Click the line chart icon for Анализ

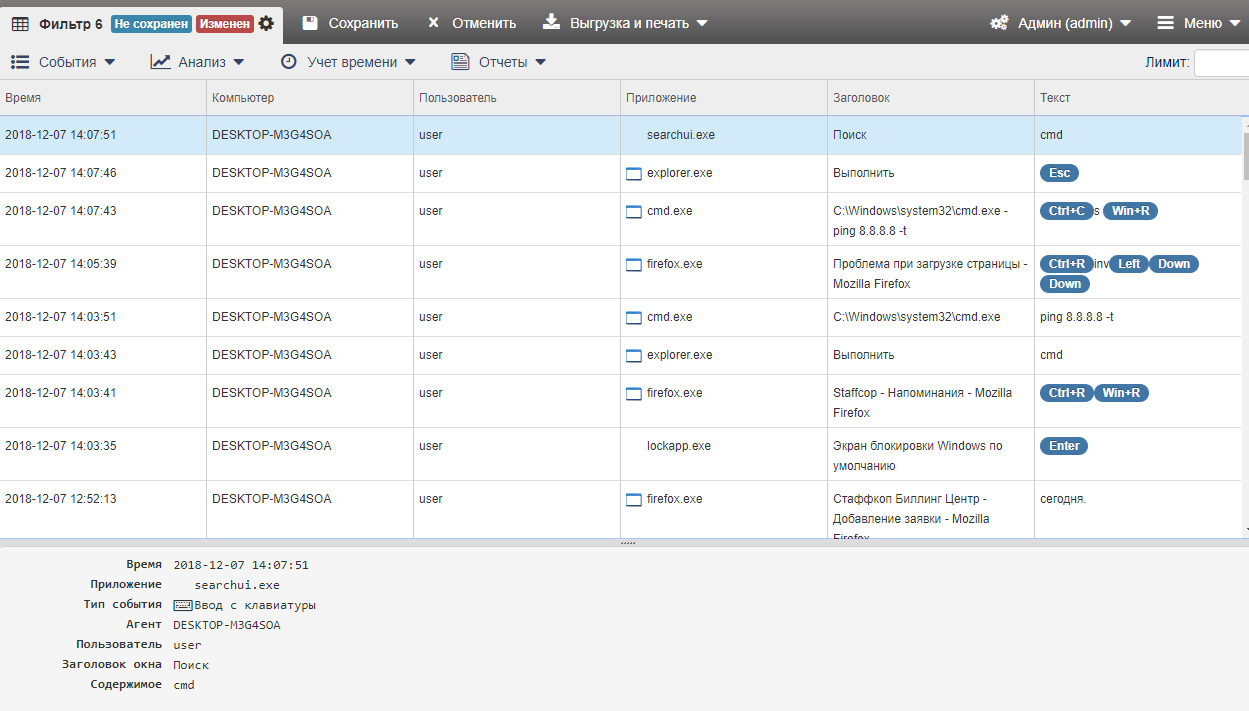pos(160,62)
